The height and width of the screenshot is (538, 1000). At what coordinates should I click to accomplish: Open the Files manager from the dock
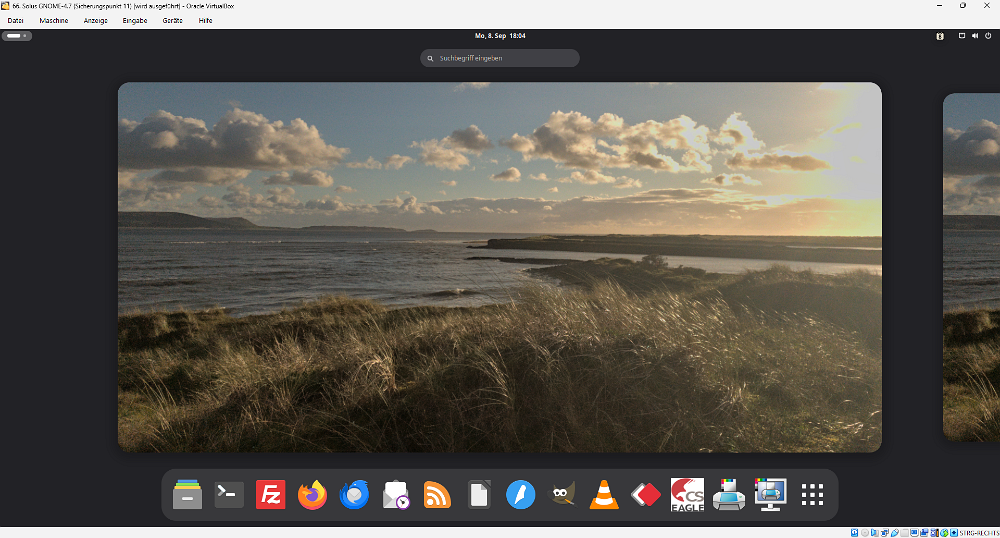[x=187, y=494]
